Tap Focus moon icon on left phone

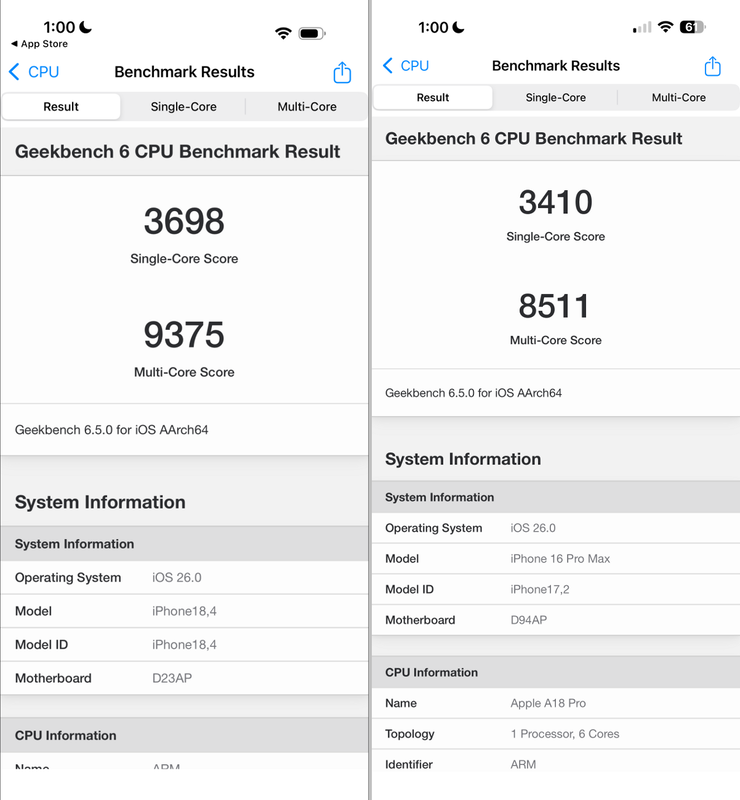(x=85, y=27)
